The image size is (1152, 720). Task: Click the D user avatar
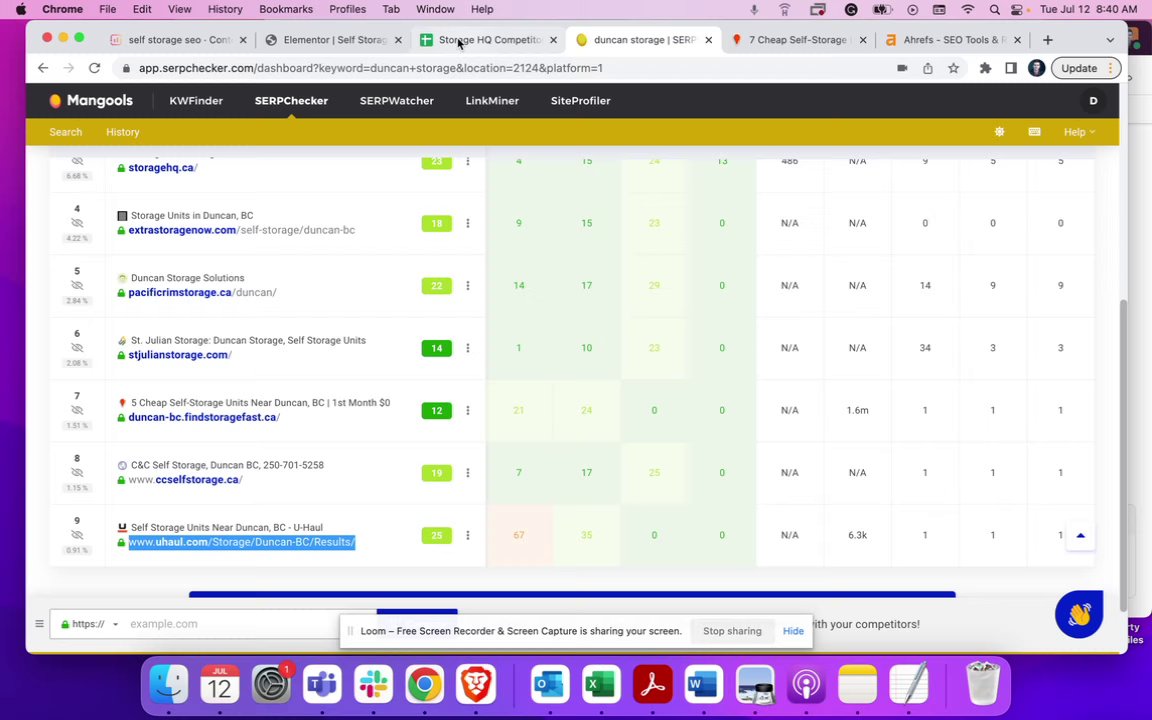click(1093, 101)
